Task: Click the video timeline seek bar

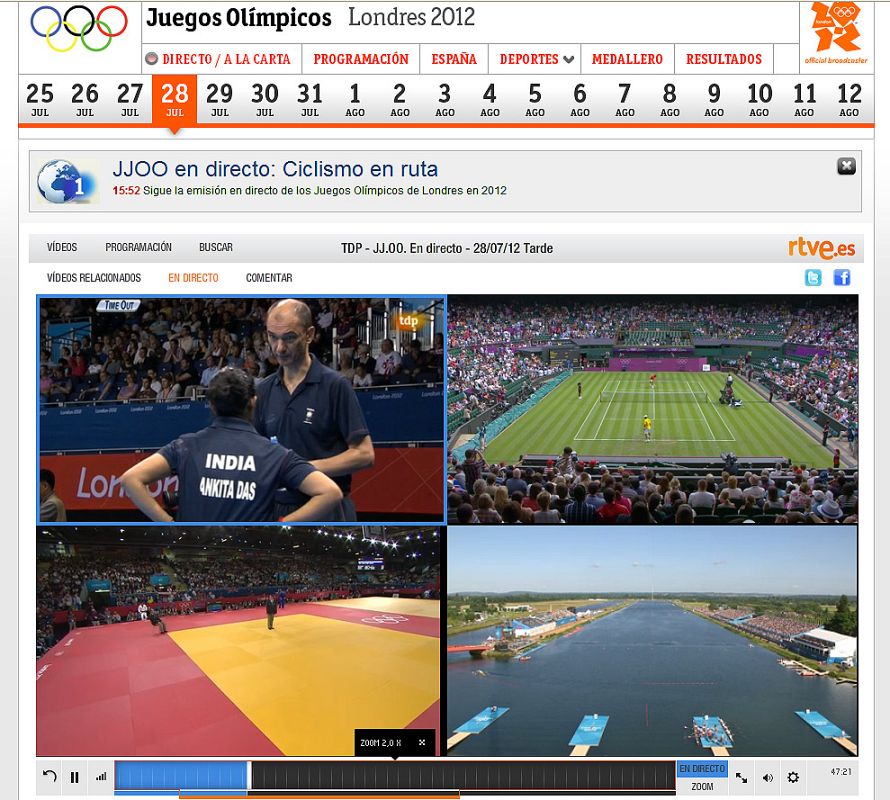Action: [x=460, y=776]
